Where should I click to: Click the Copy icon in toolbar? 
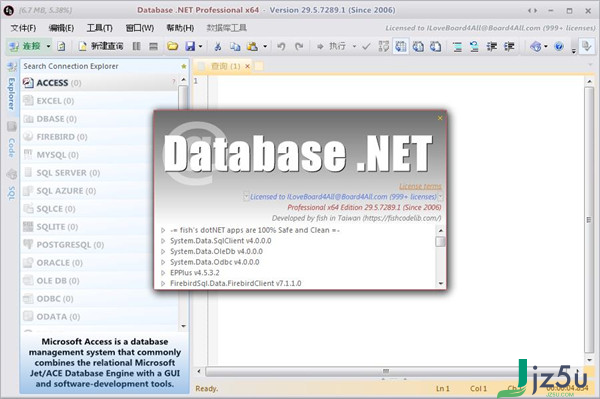tap(235, 47)
